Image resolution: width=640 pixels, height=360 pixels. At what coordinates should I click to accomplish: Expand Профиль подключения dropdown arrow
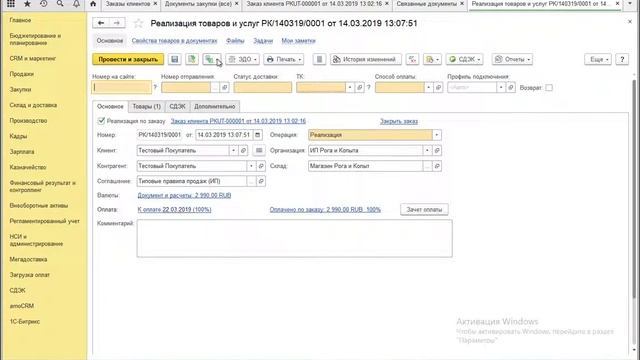click(501, 87)
